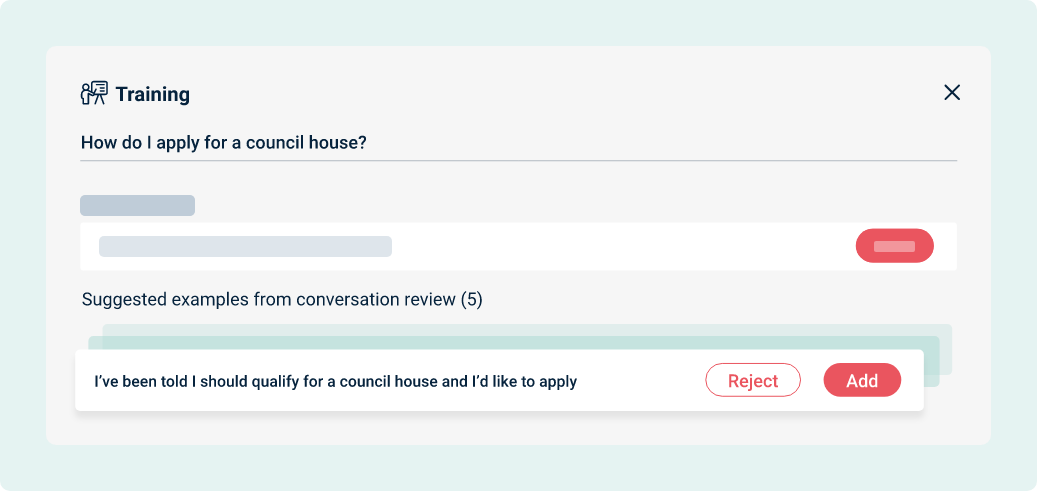Select the gray placeholder text bar
Image resolution: width=1037 pixels, height=491 pixels.
pos(245,246)
